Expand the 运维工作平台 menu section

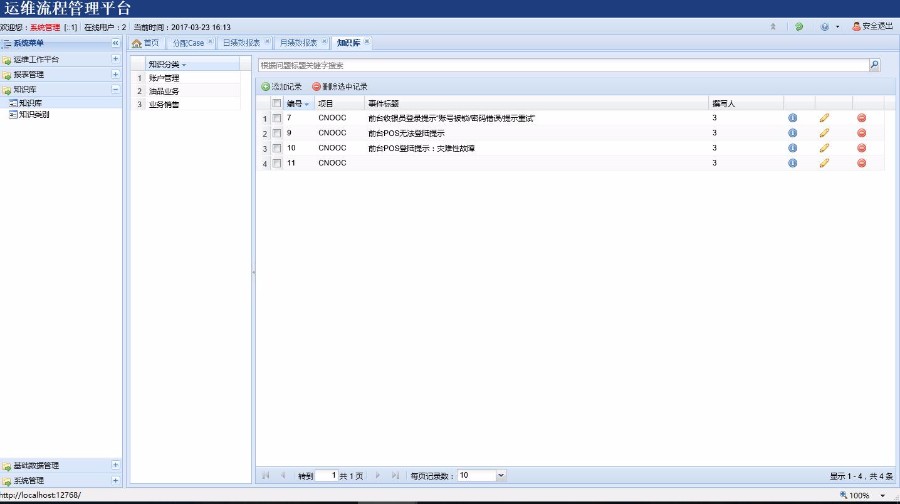tap(115, 59)
